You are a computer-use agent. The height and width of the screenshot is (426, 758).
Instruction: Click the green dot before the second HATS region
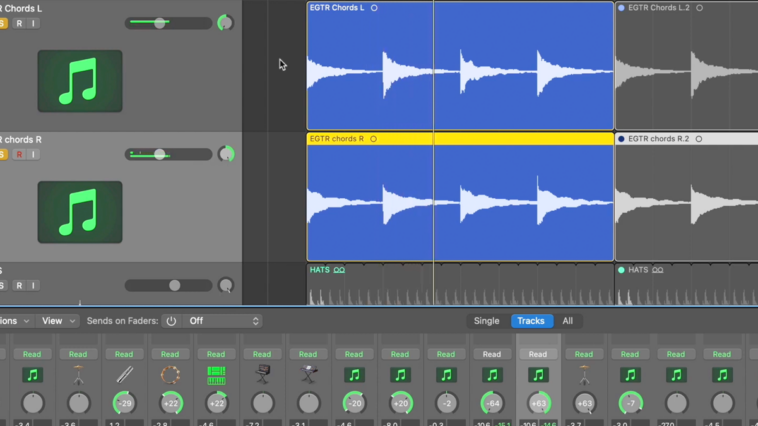[x=621, y=270]
